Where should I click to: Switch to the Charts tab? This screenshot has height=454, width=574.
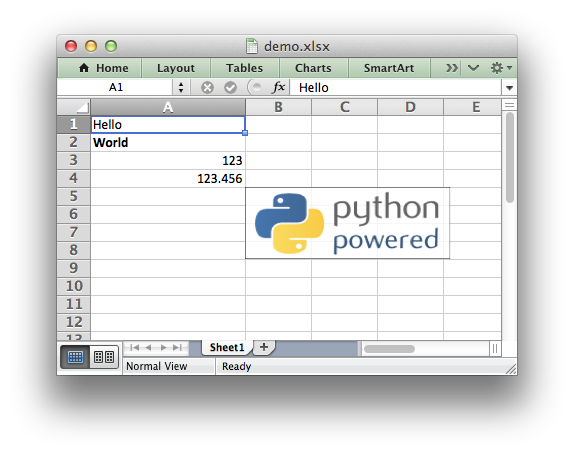coord(313,68)
